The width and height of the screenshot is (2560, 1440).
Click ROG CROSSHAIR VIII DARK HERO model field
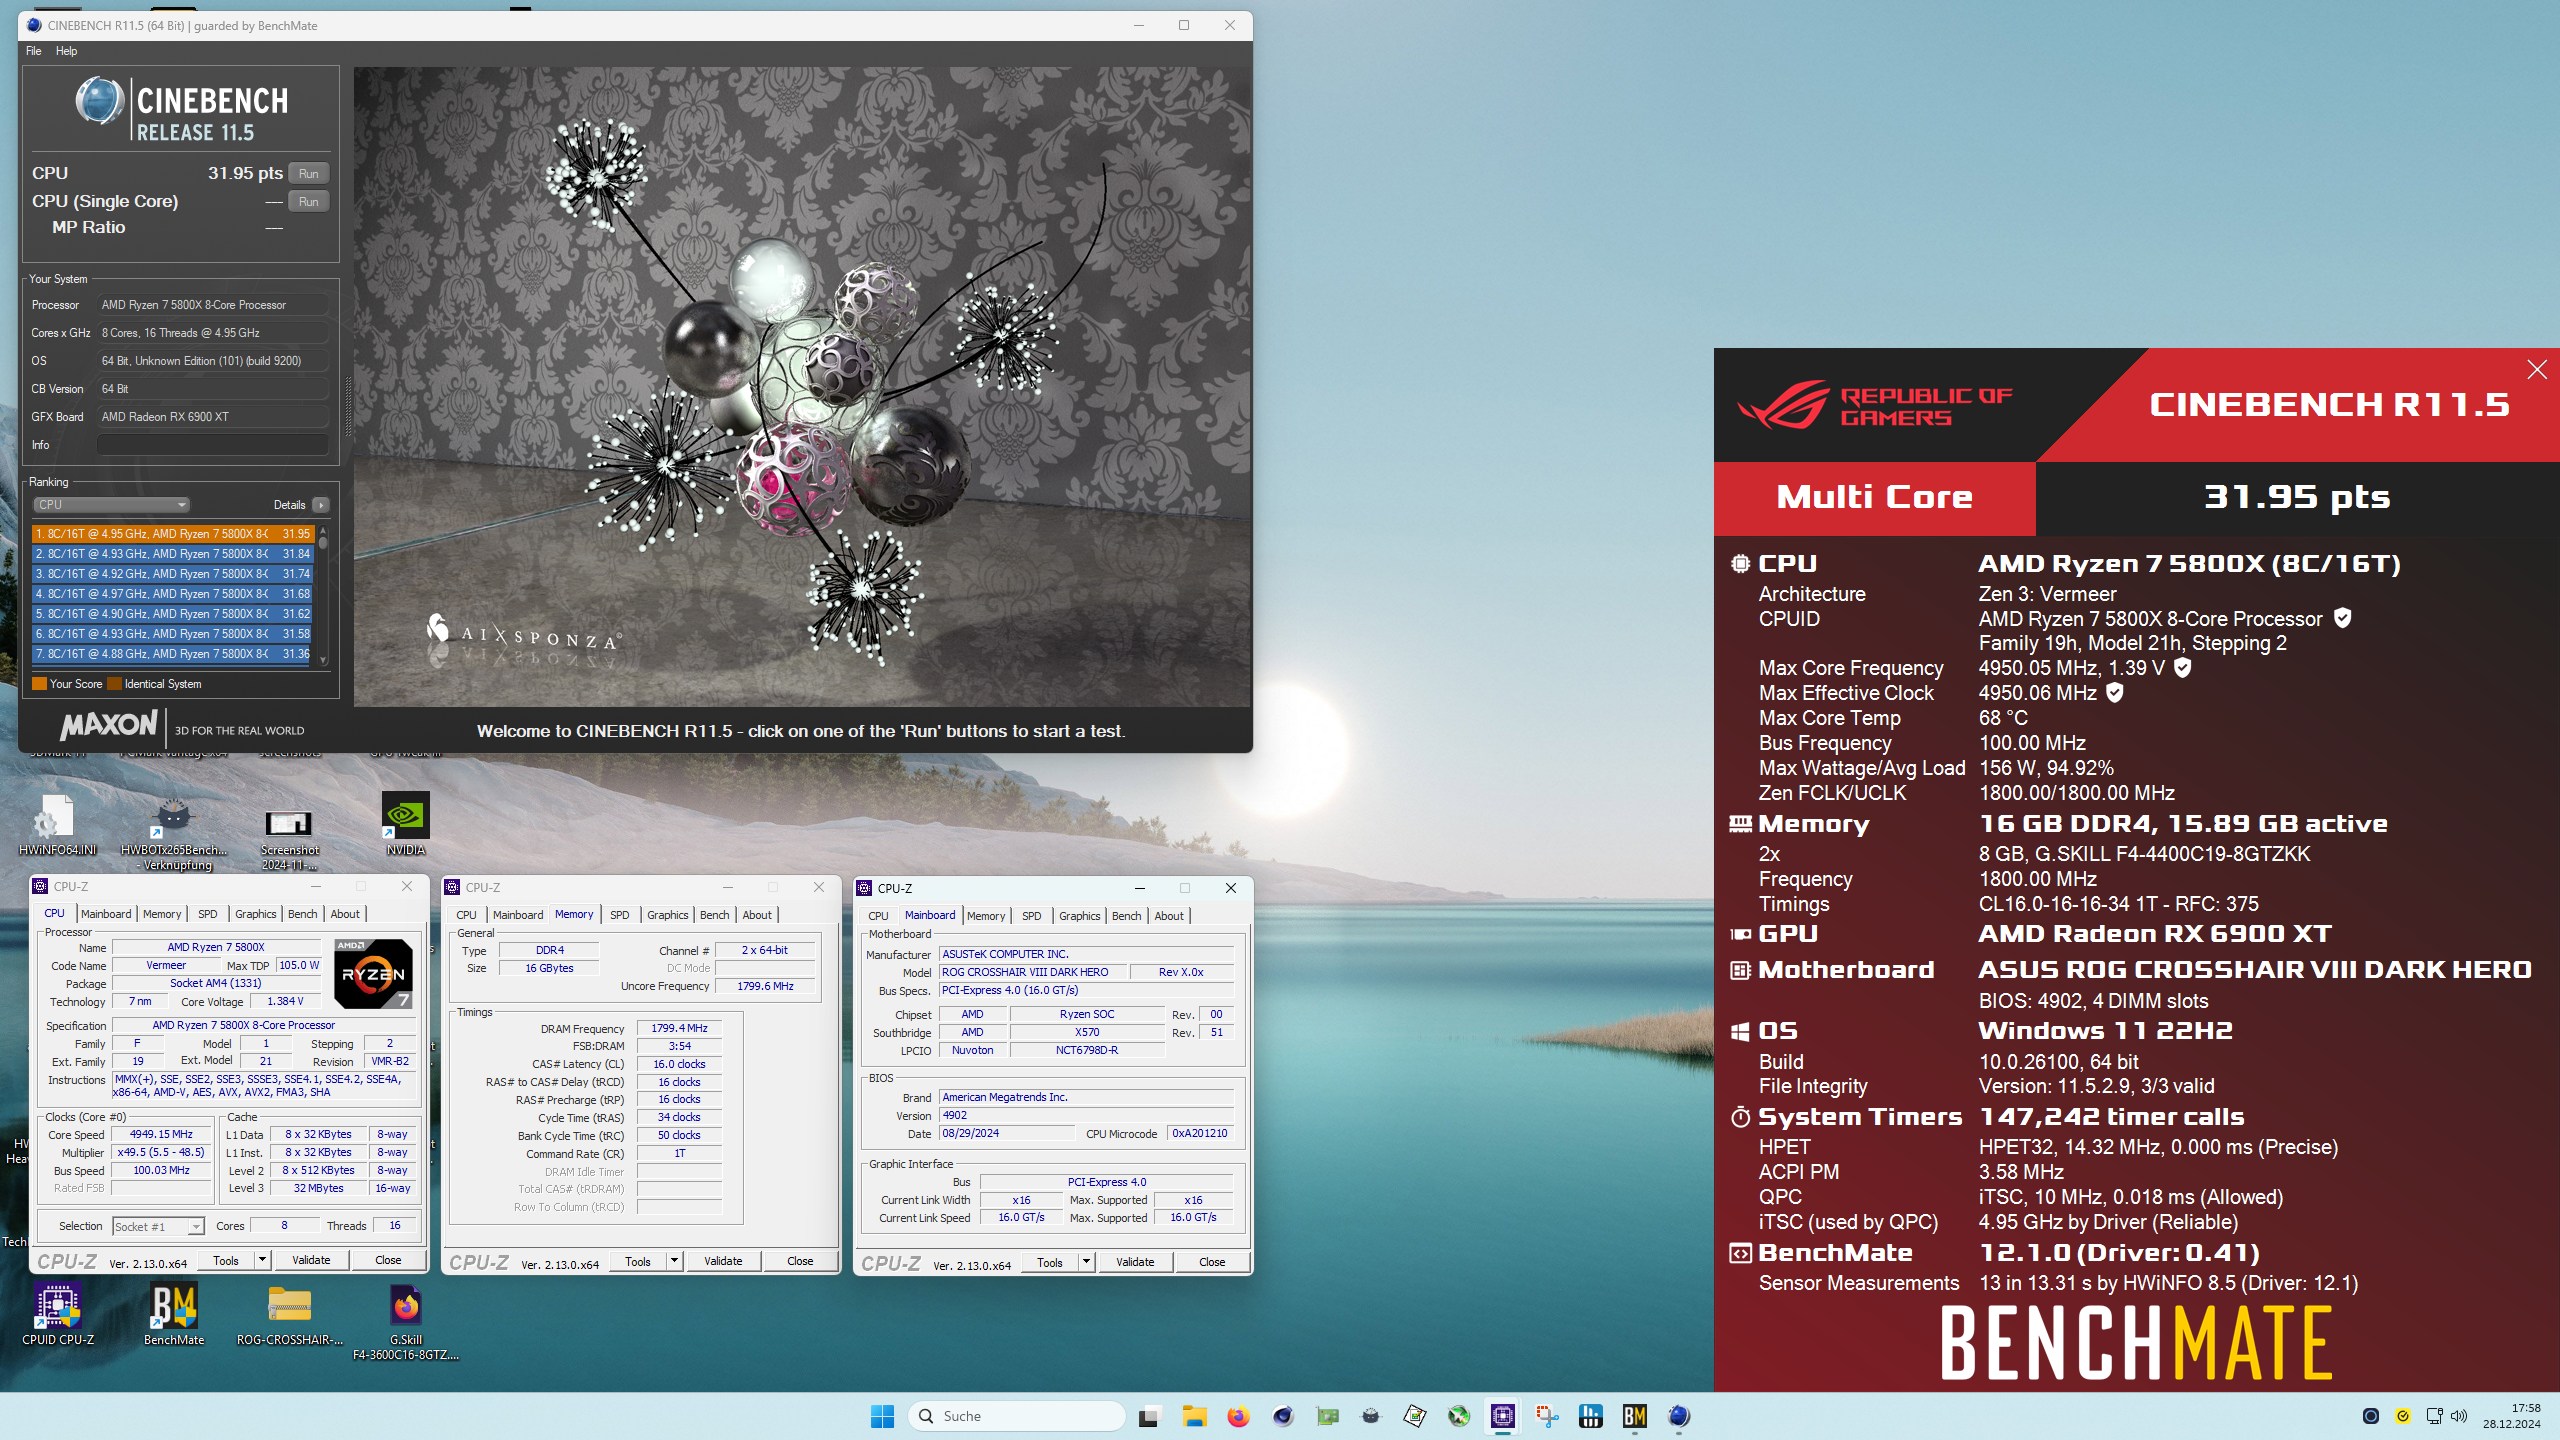[1031, 972]
